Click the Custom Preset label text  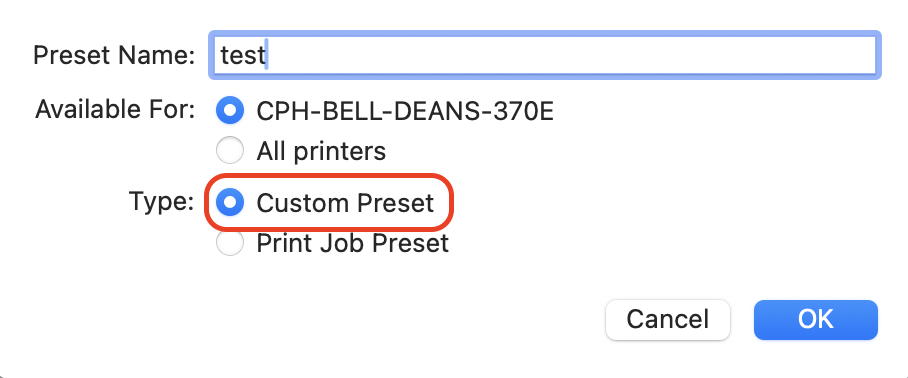click(345, 203)
